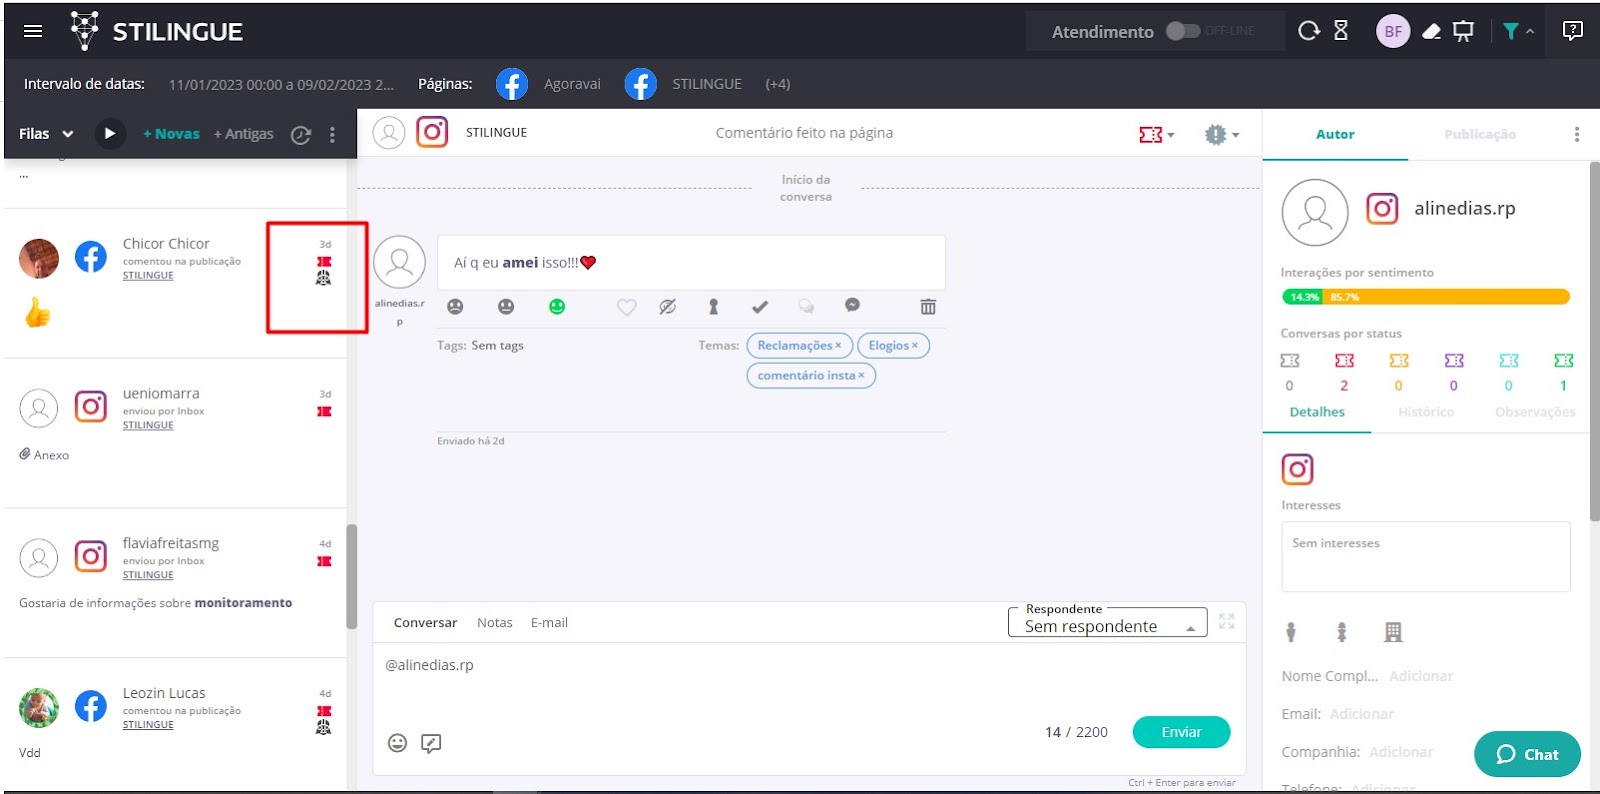1600x794 pixels.
Task: Click the presentation board icon
Action: click(x=1463, y=32)
